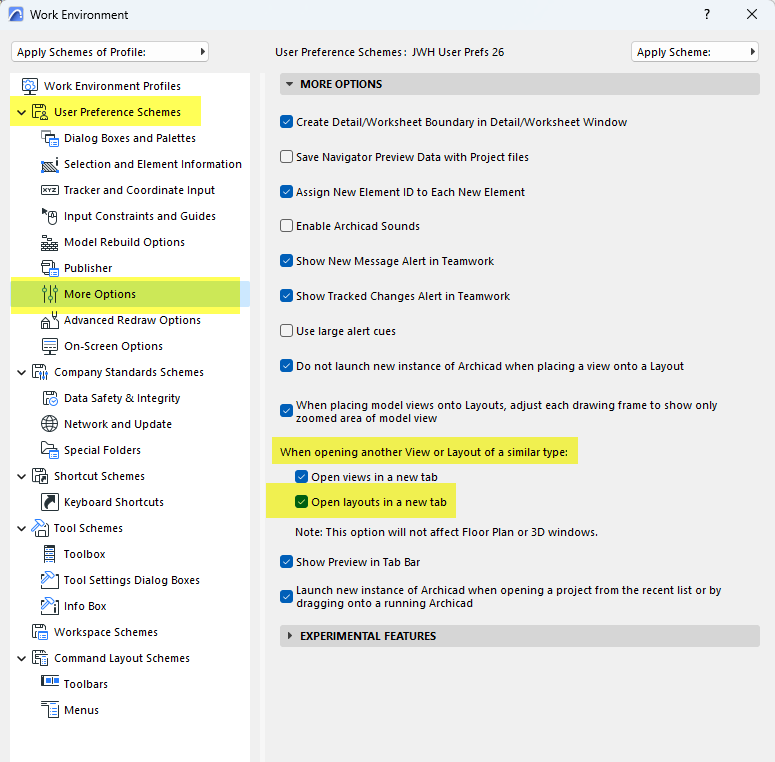Click the Work Environment Profiles icon
Viewport: 775px width, 762px height.
pyautogui.click(x=29, y=86)
